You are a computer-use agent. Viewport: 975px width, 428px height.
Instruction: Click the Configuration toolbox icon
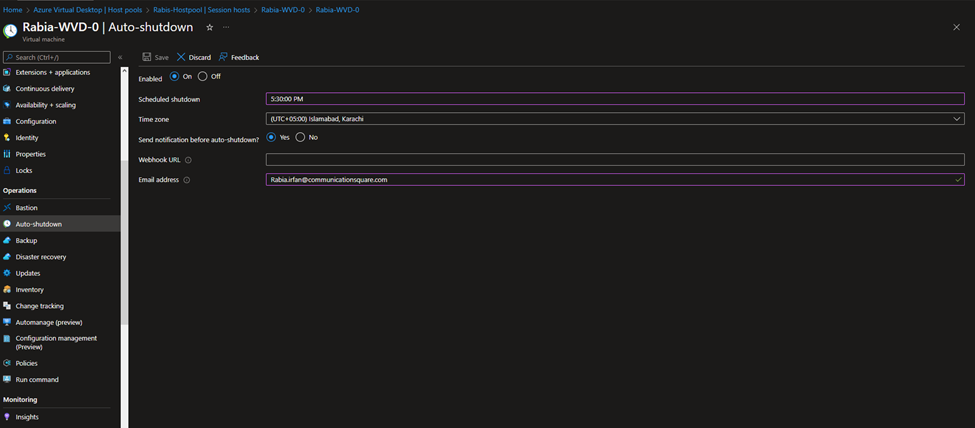tap(7, 121)
